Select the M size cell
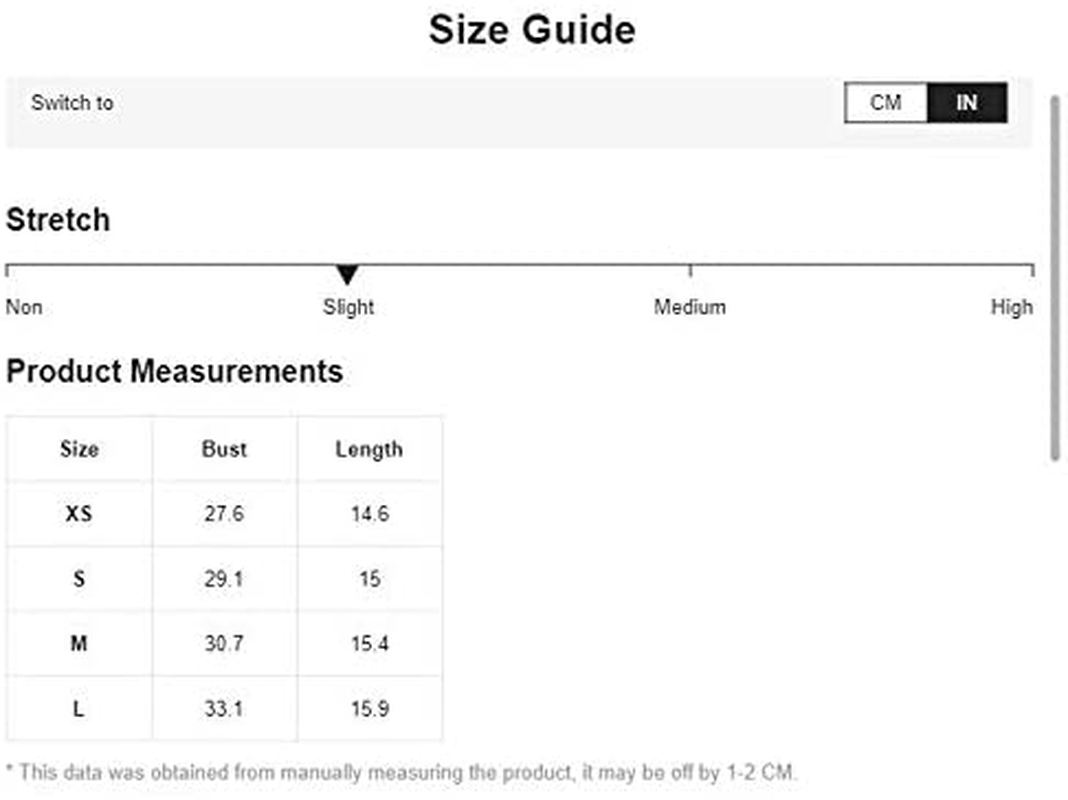This screenshot has height=800, width=1068. click(79, 643)
